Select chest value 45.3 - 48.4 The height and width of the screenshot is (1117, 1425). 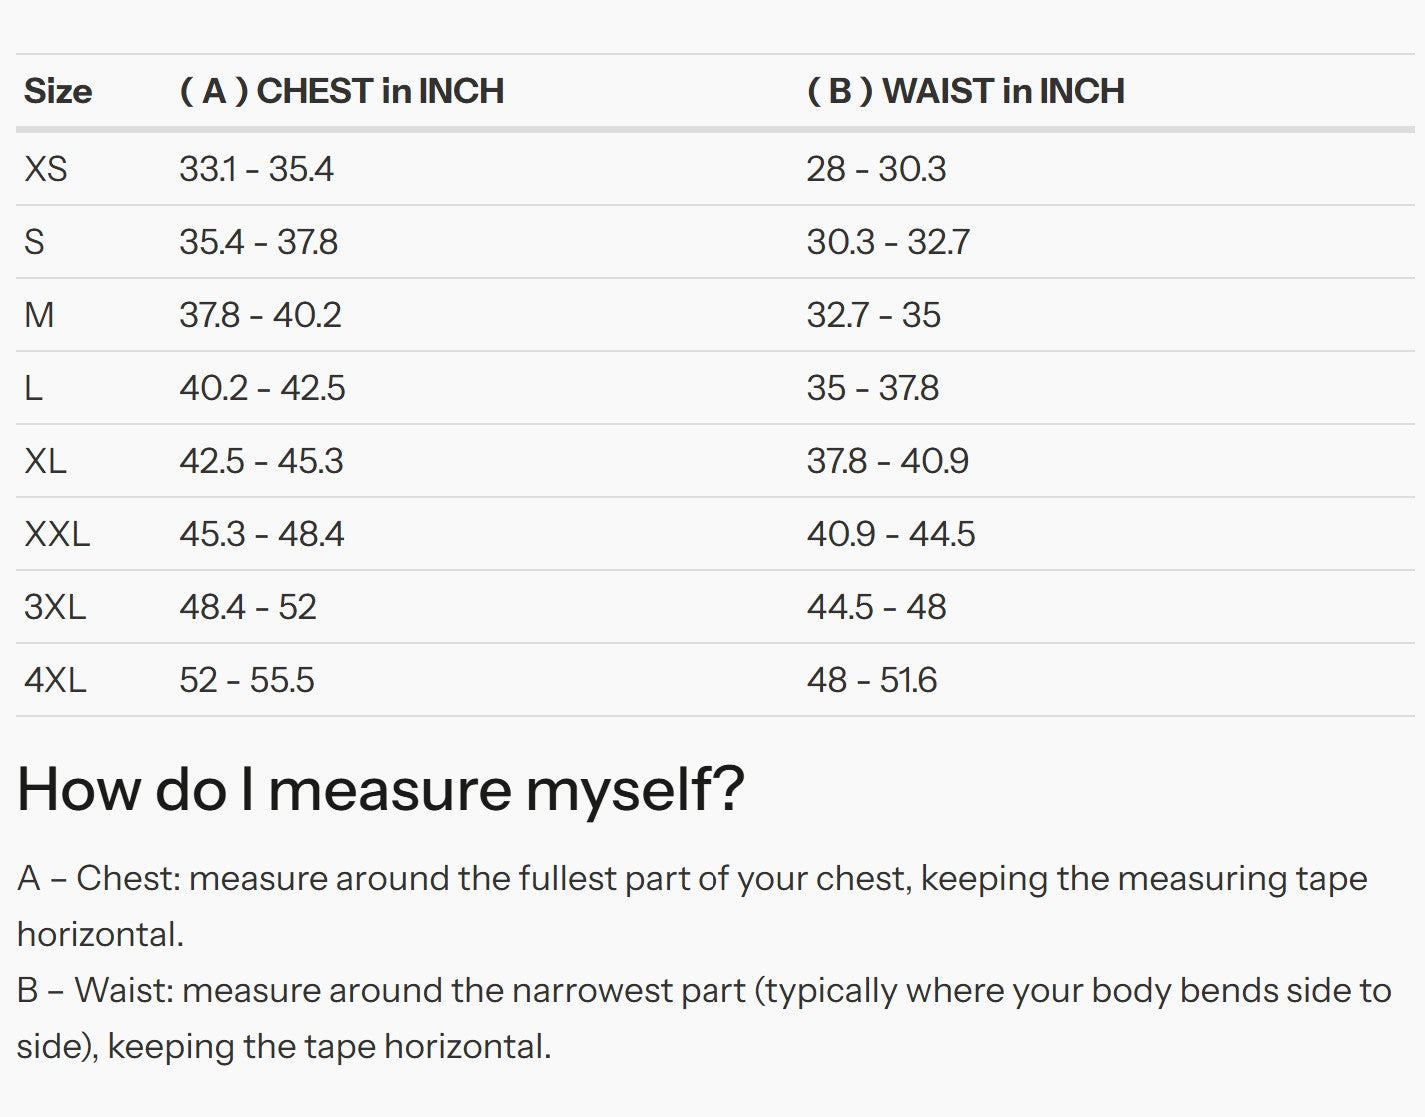[261, 534]
